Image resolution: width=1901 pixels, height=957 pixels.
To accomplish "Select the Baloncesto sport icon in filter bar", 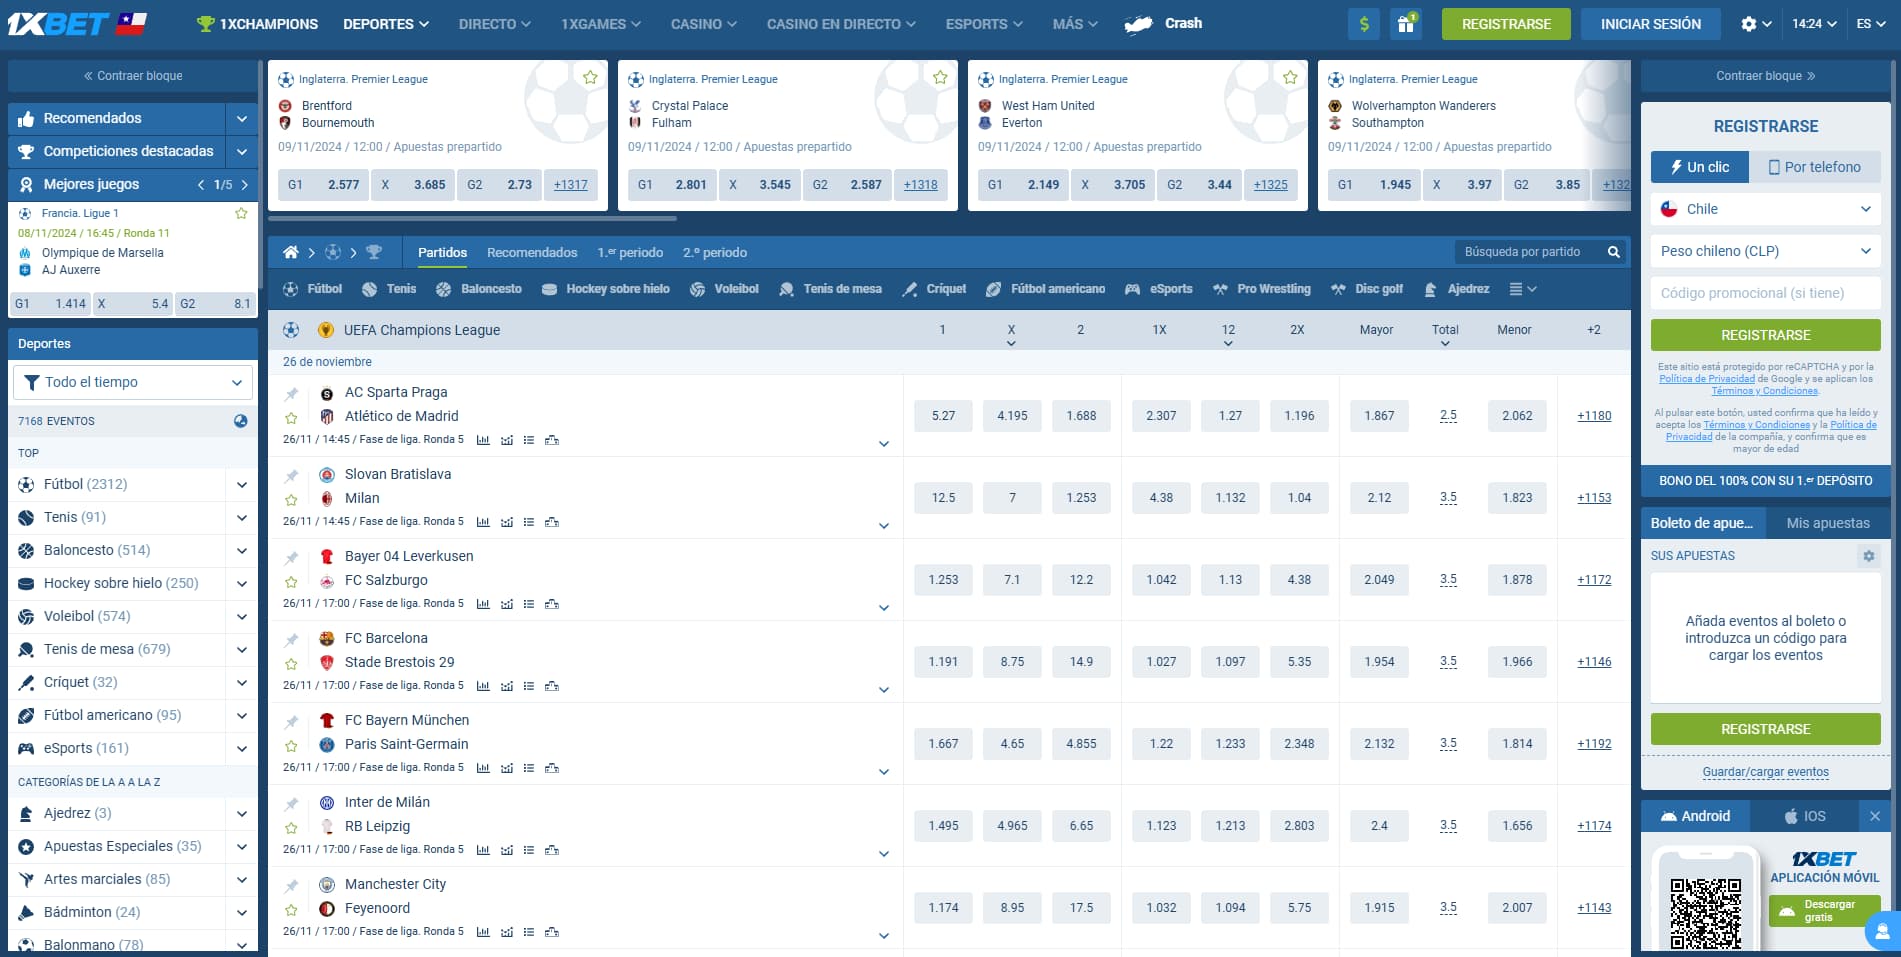I will tap(443, 289).
